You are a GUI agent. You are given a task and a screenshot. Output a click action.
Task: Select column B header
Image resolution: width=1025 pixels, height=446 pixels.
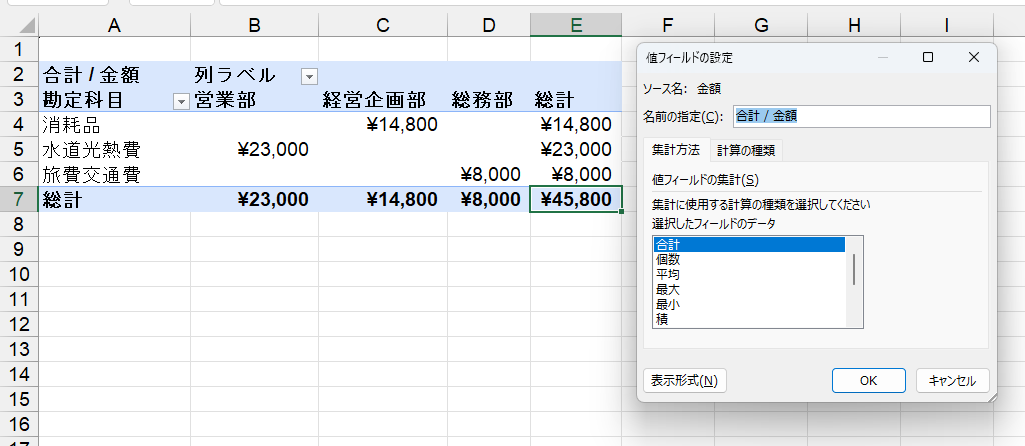tap(254, 25)
